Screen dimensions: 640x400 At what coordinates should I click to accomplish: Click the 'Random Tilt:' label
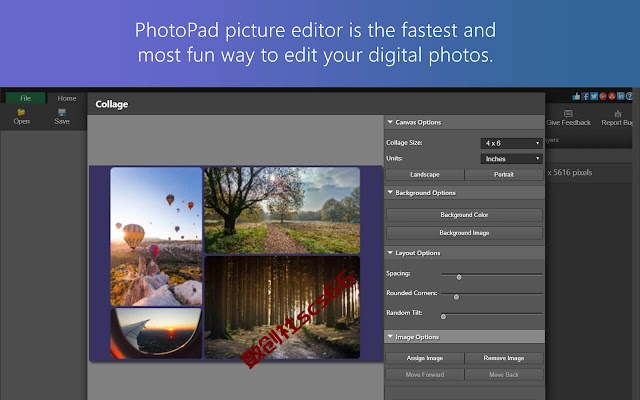pos(404,312)
